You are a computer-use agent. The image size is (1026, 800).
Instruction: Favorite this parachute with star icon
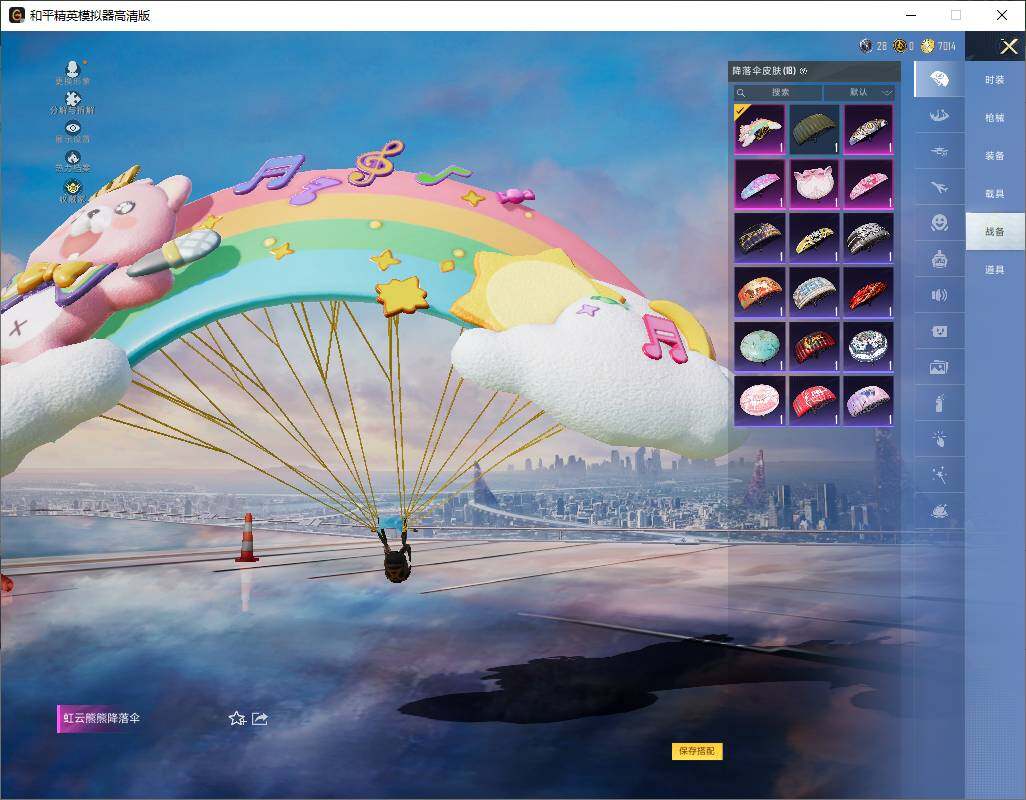tap(237, 718)
